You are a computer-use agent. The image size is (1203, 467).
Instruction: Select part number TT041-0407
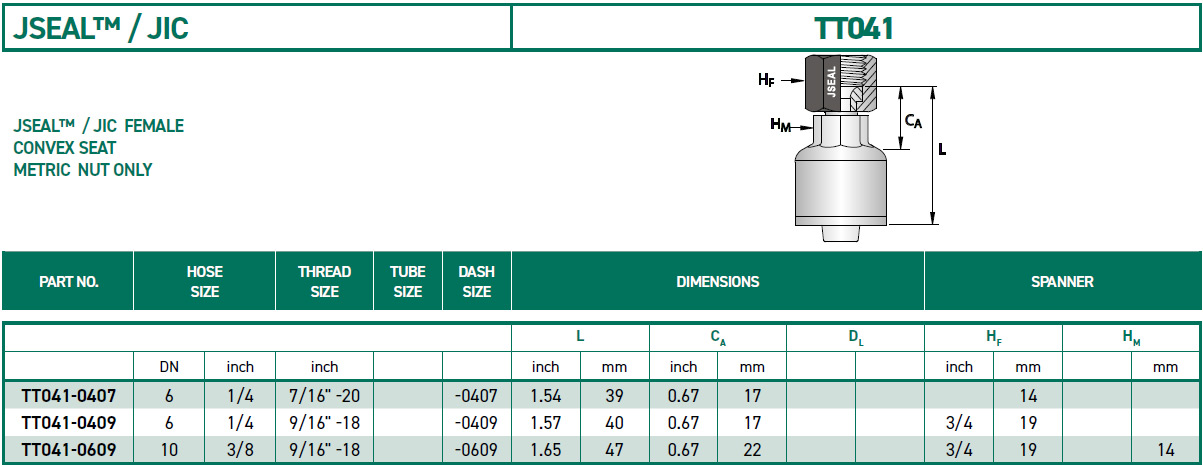pyautogui.click(x=68, y=396)
